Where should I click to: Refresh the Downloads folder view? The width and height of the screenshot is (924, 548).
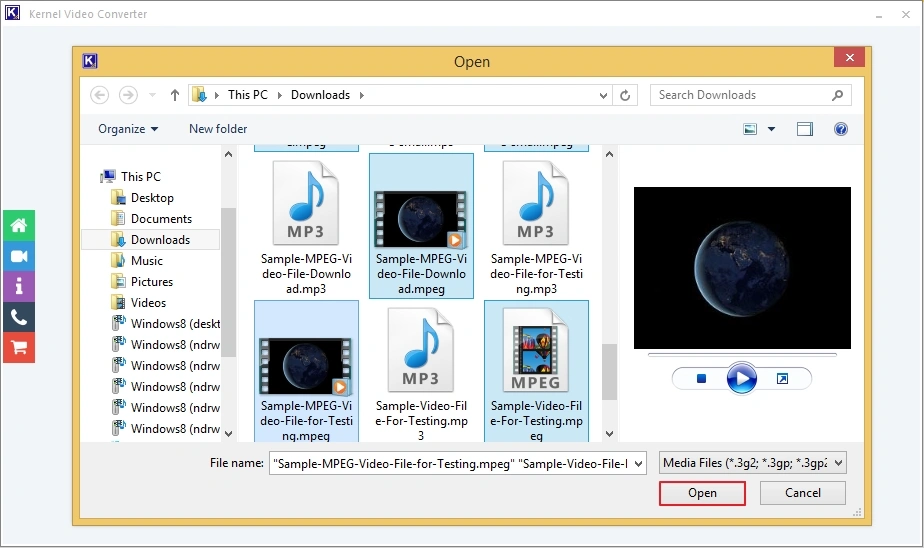[625, 95]
